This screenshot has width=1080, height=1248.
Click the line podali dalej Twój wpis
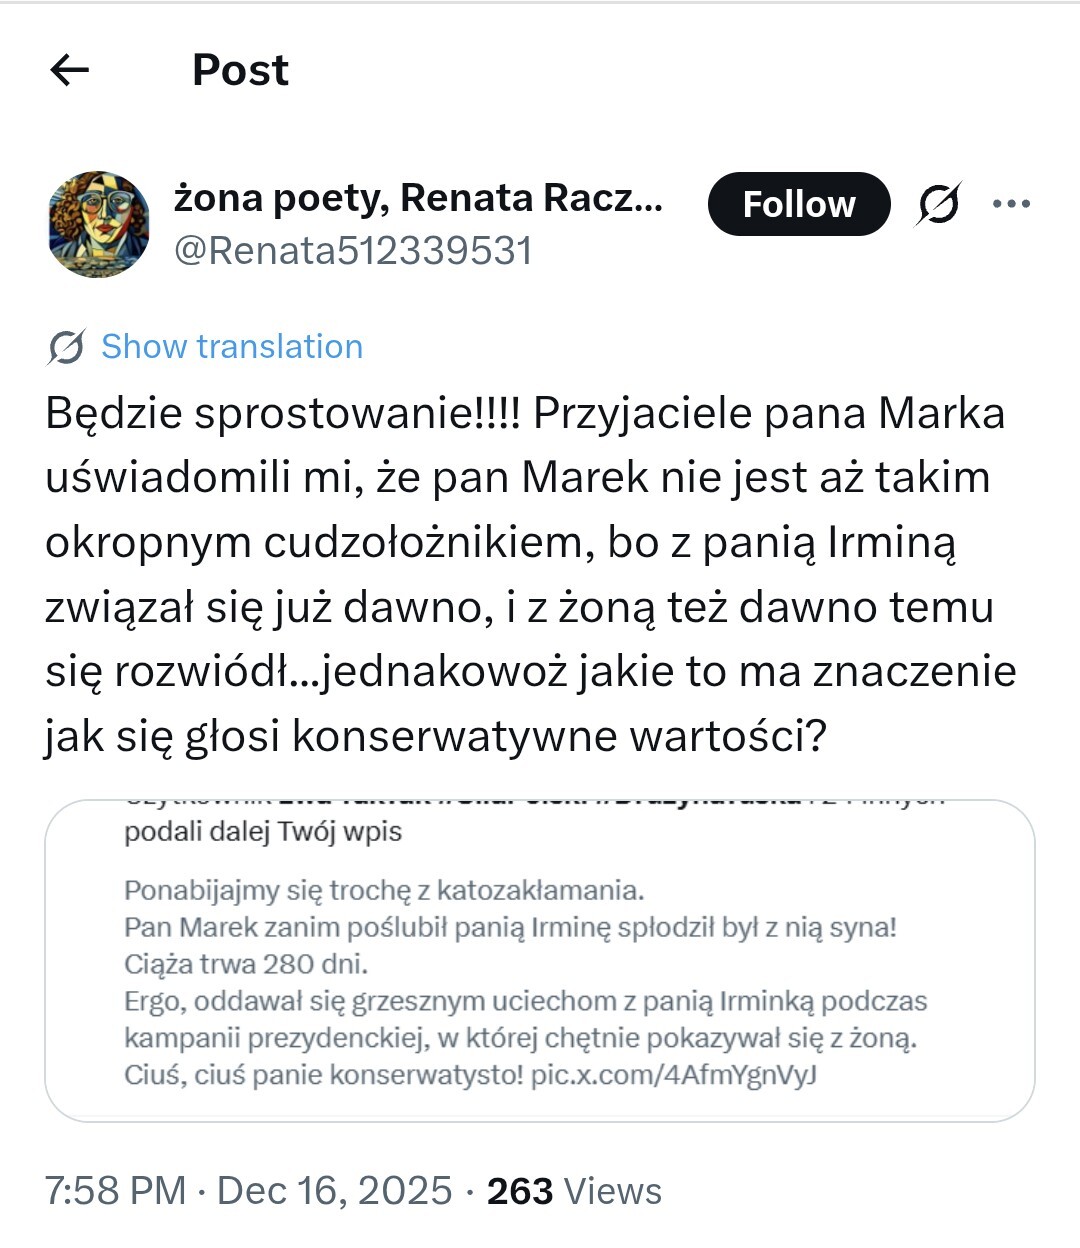tap(263, 832)
